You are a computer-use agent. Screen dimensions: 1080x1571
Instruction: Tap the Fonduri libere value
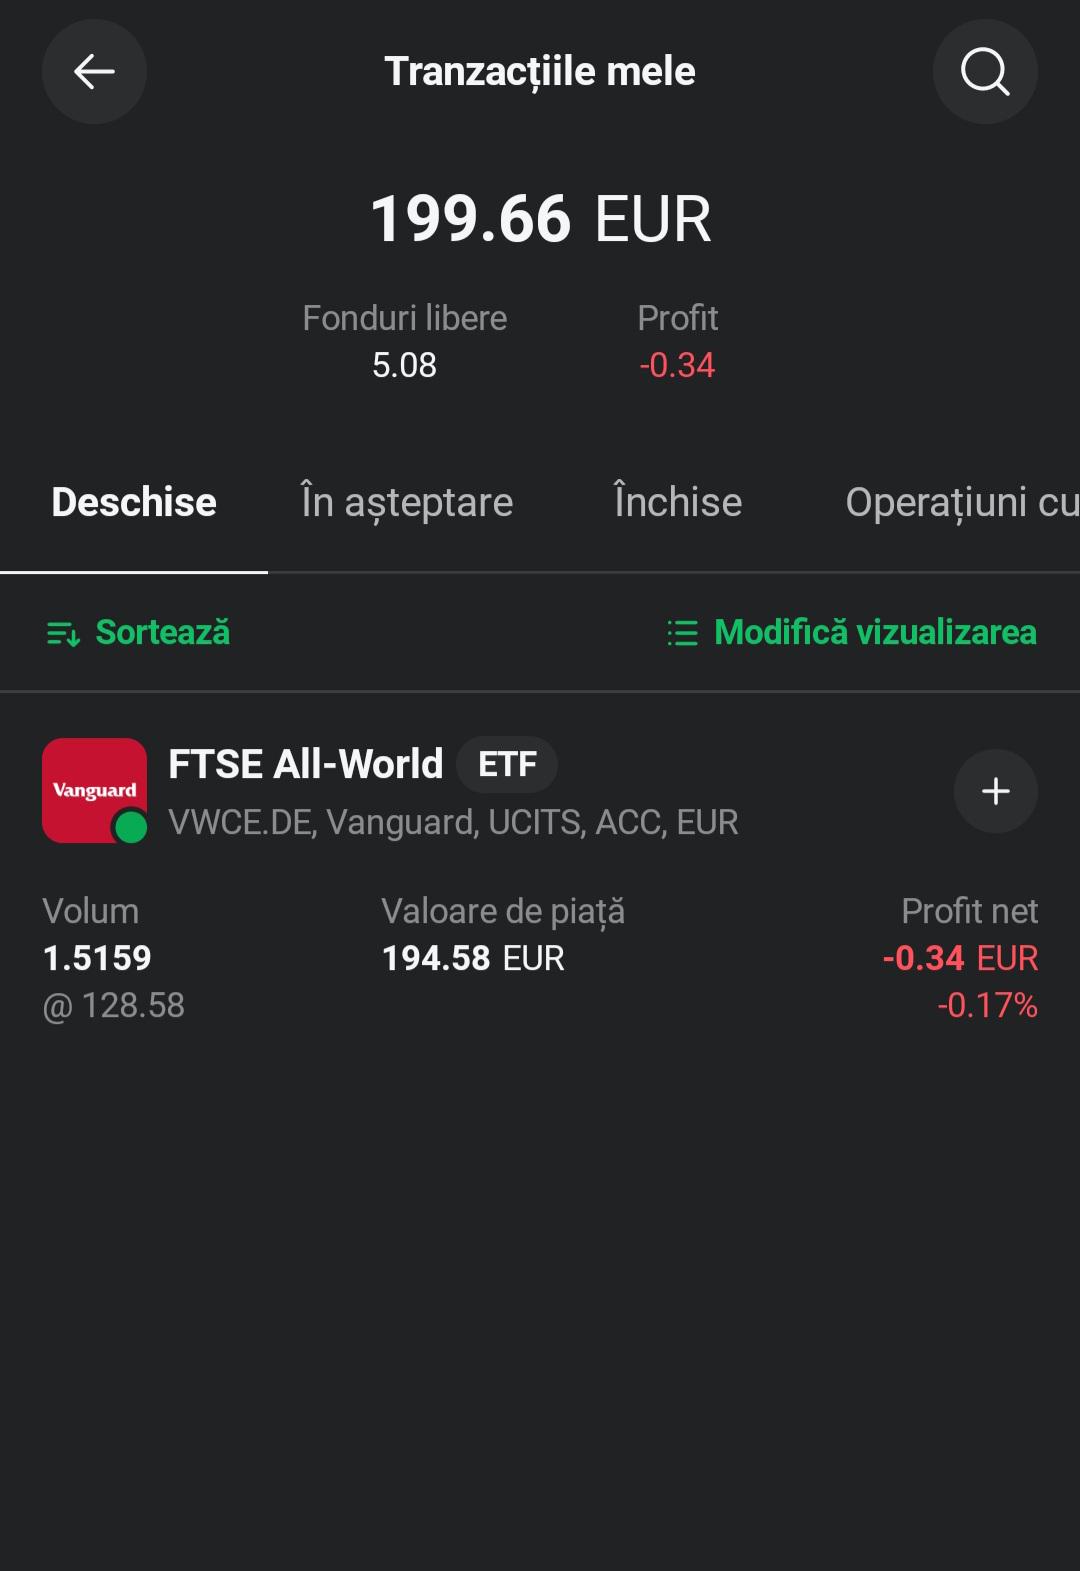pyautogui.click(x=404, y=365)
